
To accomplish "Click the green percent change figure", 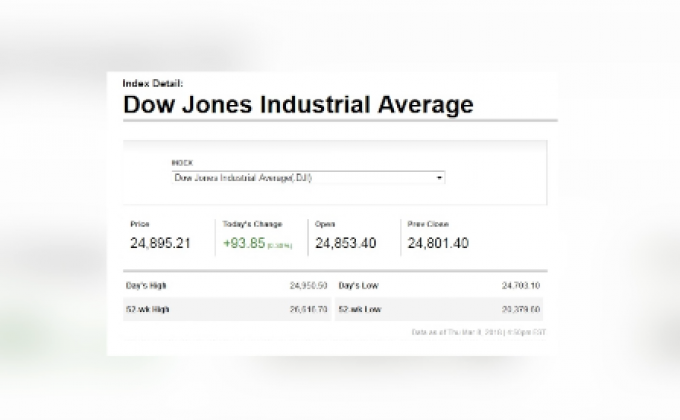I will click(279, 245).
